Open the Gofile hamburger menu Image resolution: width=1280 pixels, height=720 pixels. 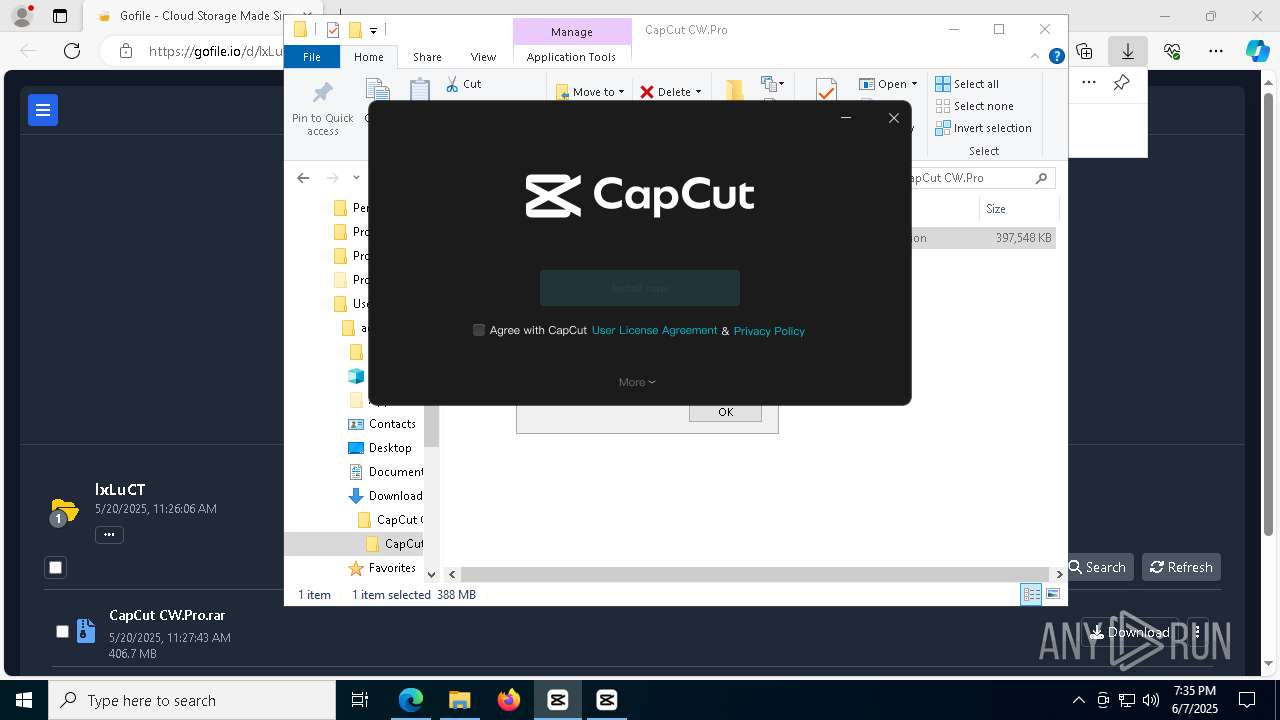[x=43, y=110]
